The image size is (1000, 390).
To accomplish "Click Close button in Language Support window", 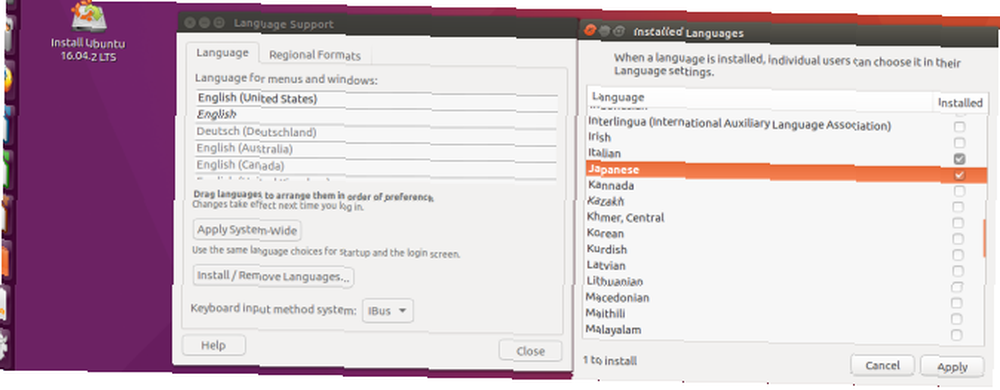I will 531,350.
